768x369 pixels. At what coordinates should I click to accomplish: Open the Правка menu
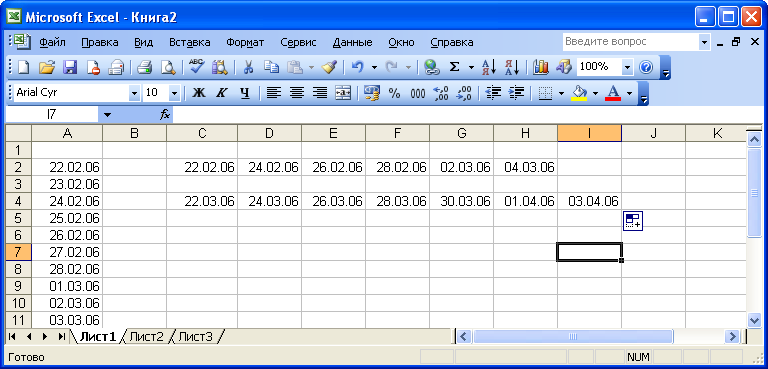(99, 42)
